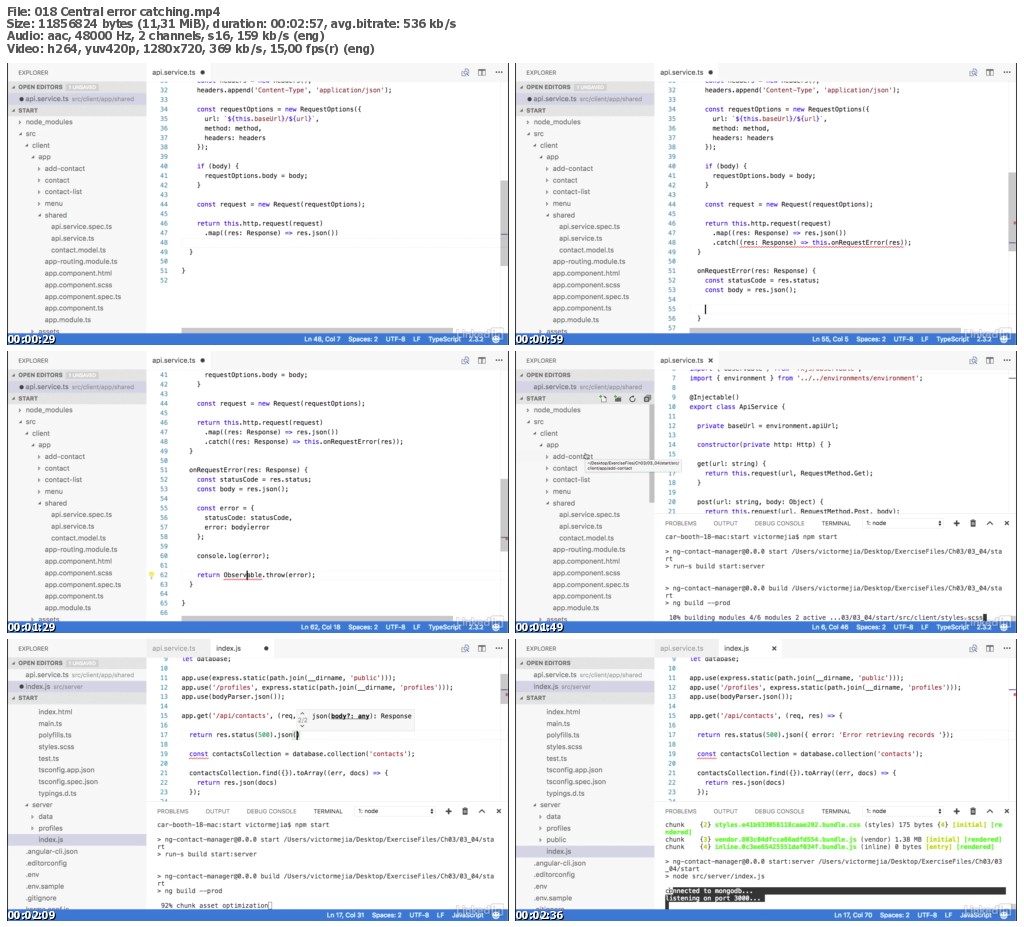Open app.component.html in 00:01:49 explorer
The height and width of the screenshot is (927, 1024).
(586, 562)
